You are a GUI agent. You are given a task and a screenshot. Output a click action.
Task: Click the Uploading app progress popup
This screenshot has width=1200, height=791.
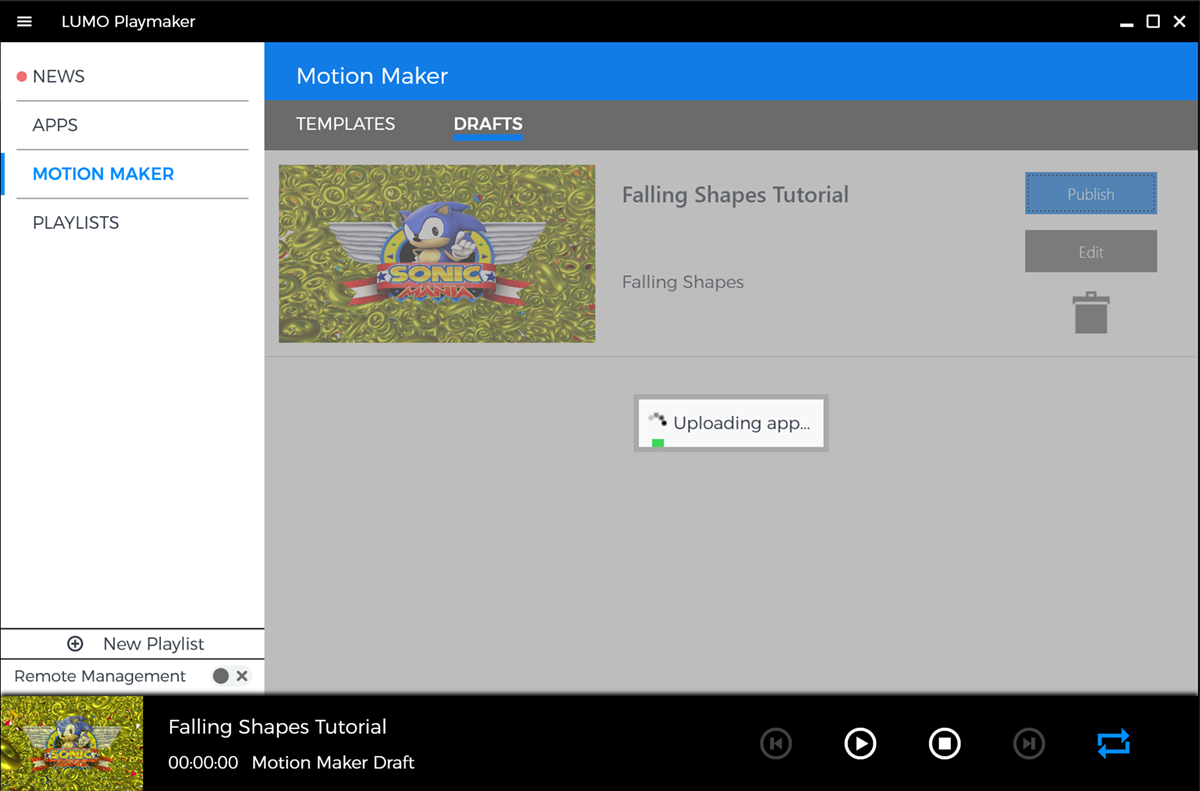pyautogui.click(x=731, y=423)
